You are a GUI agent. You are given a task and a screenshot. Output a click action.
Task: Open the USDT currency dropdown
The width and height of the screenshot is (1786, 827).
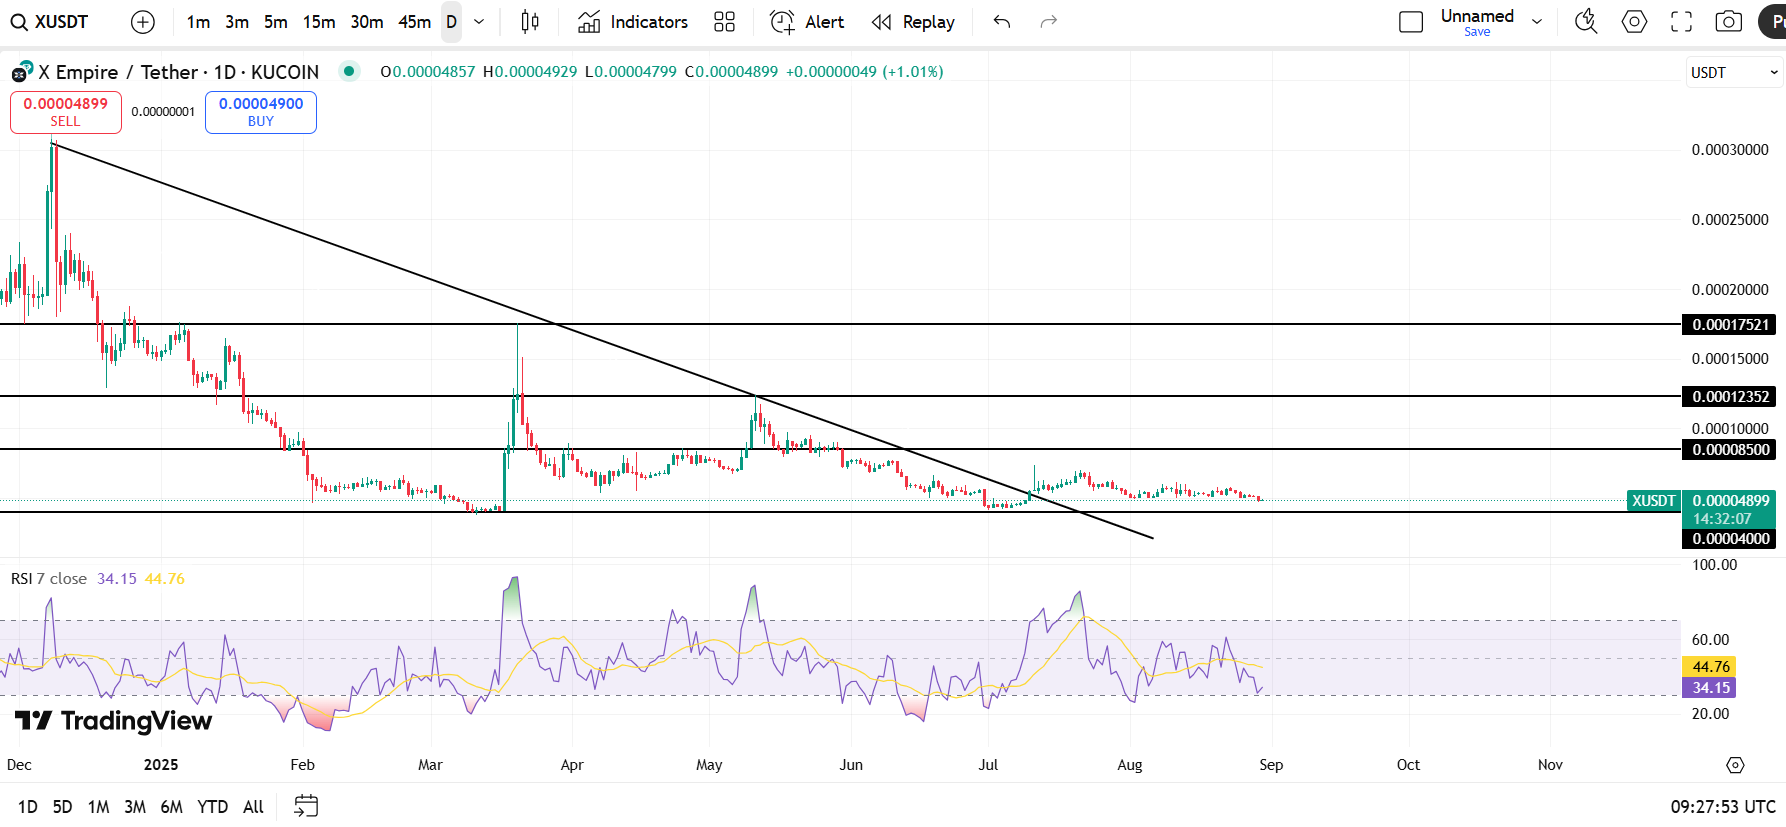click(1734, 72)
